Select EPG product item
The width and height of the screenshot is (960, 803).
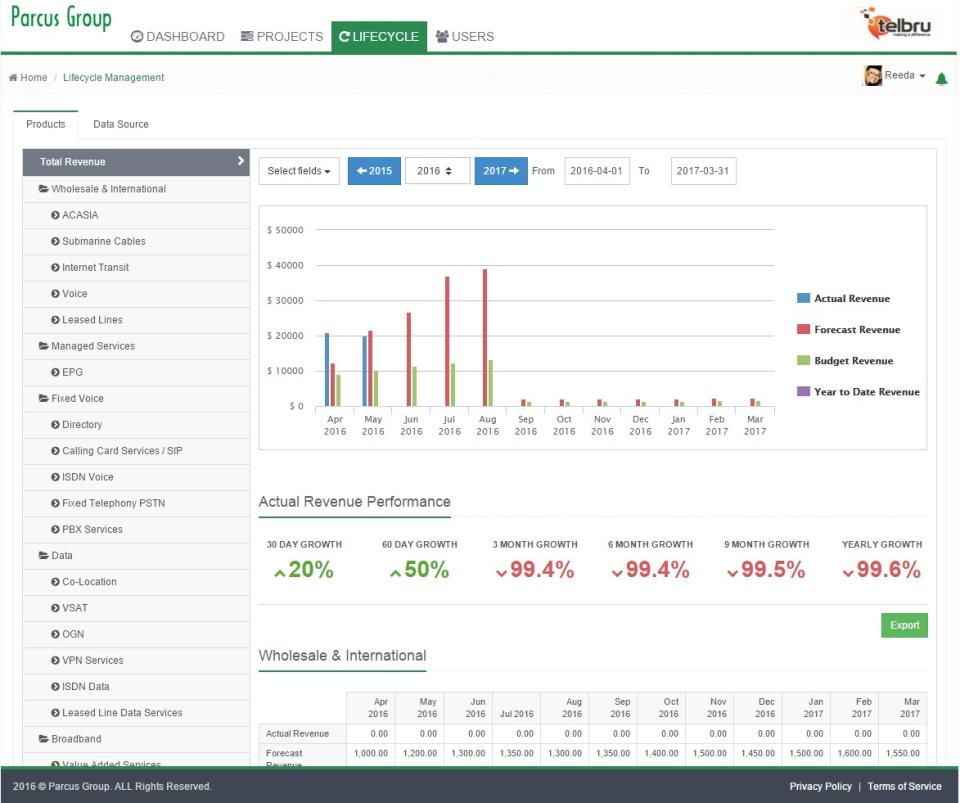(136, 373)
